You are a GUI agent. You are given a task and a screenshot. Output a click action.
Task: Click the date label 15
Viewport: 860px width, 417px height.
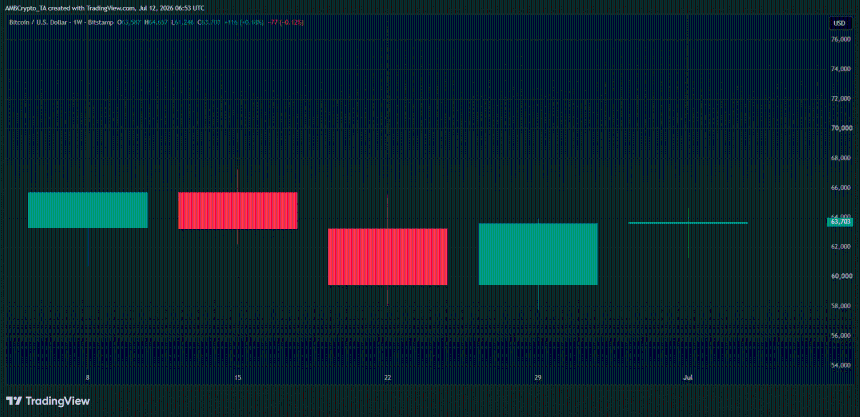pyautogui.click(x=237, y=377)
